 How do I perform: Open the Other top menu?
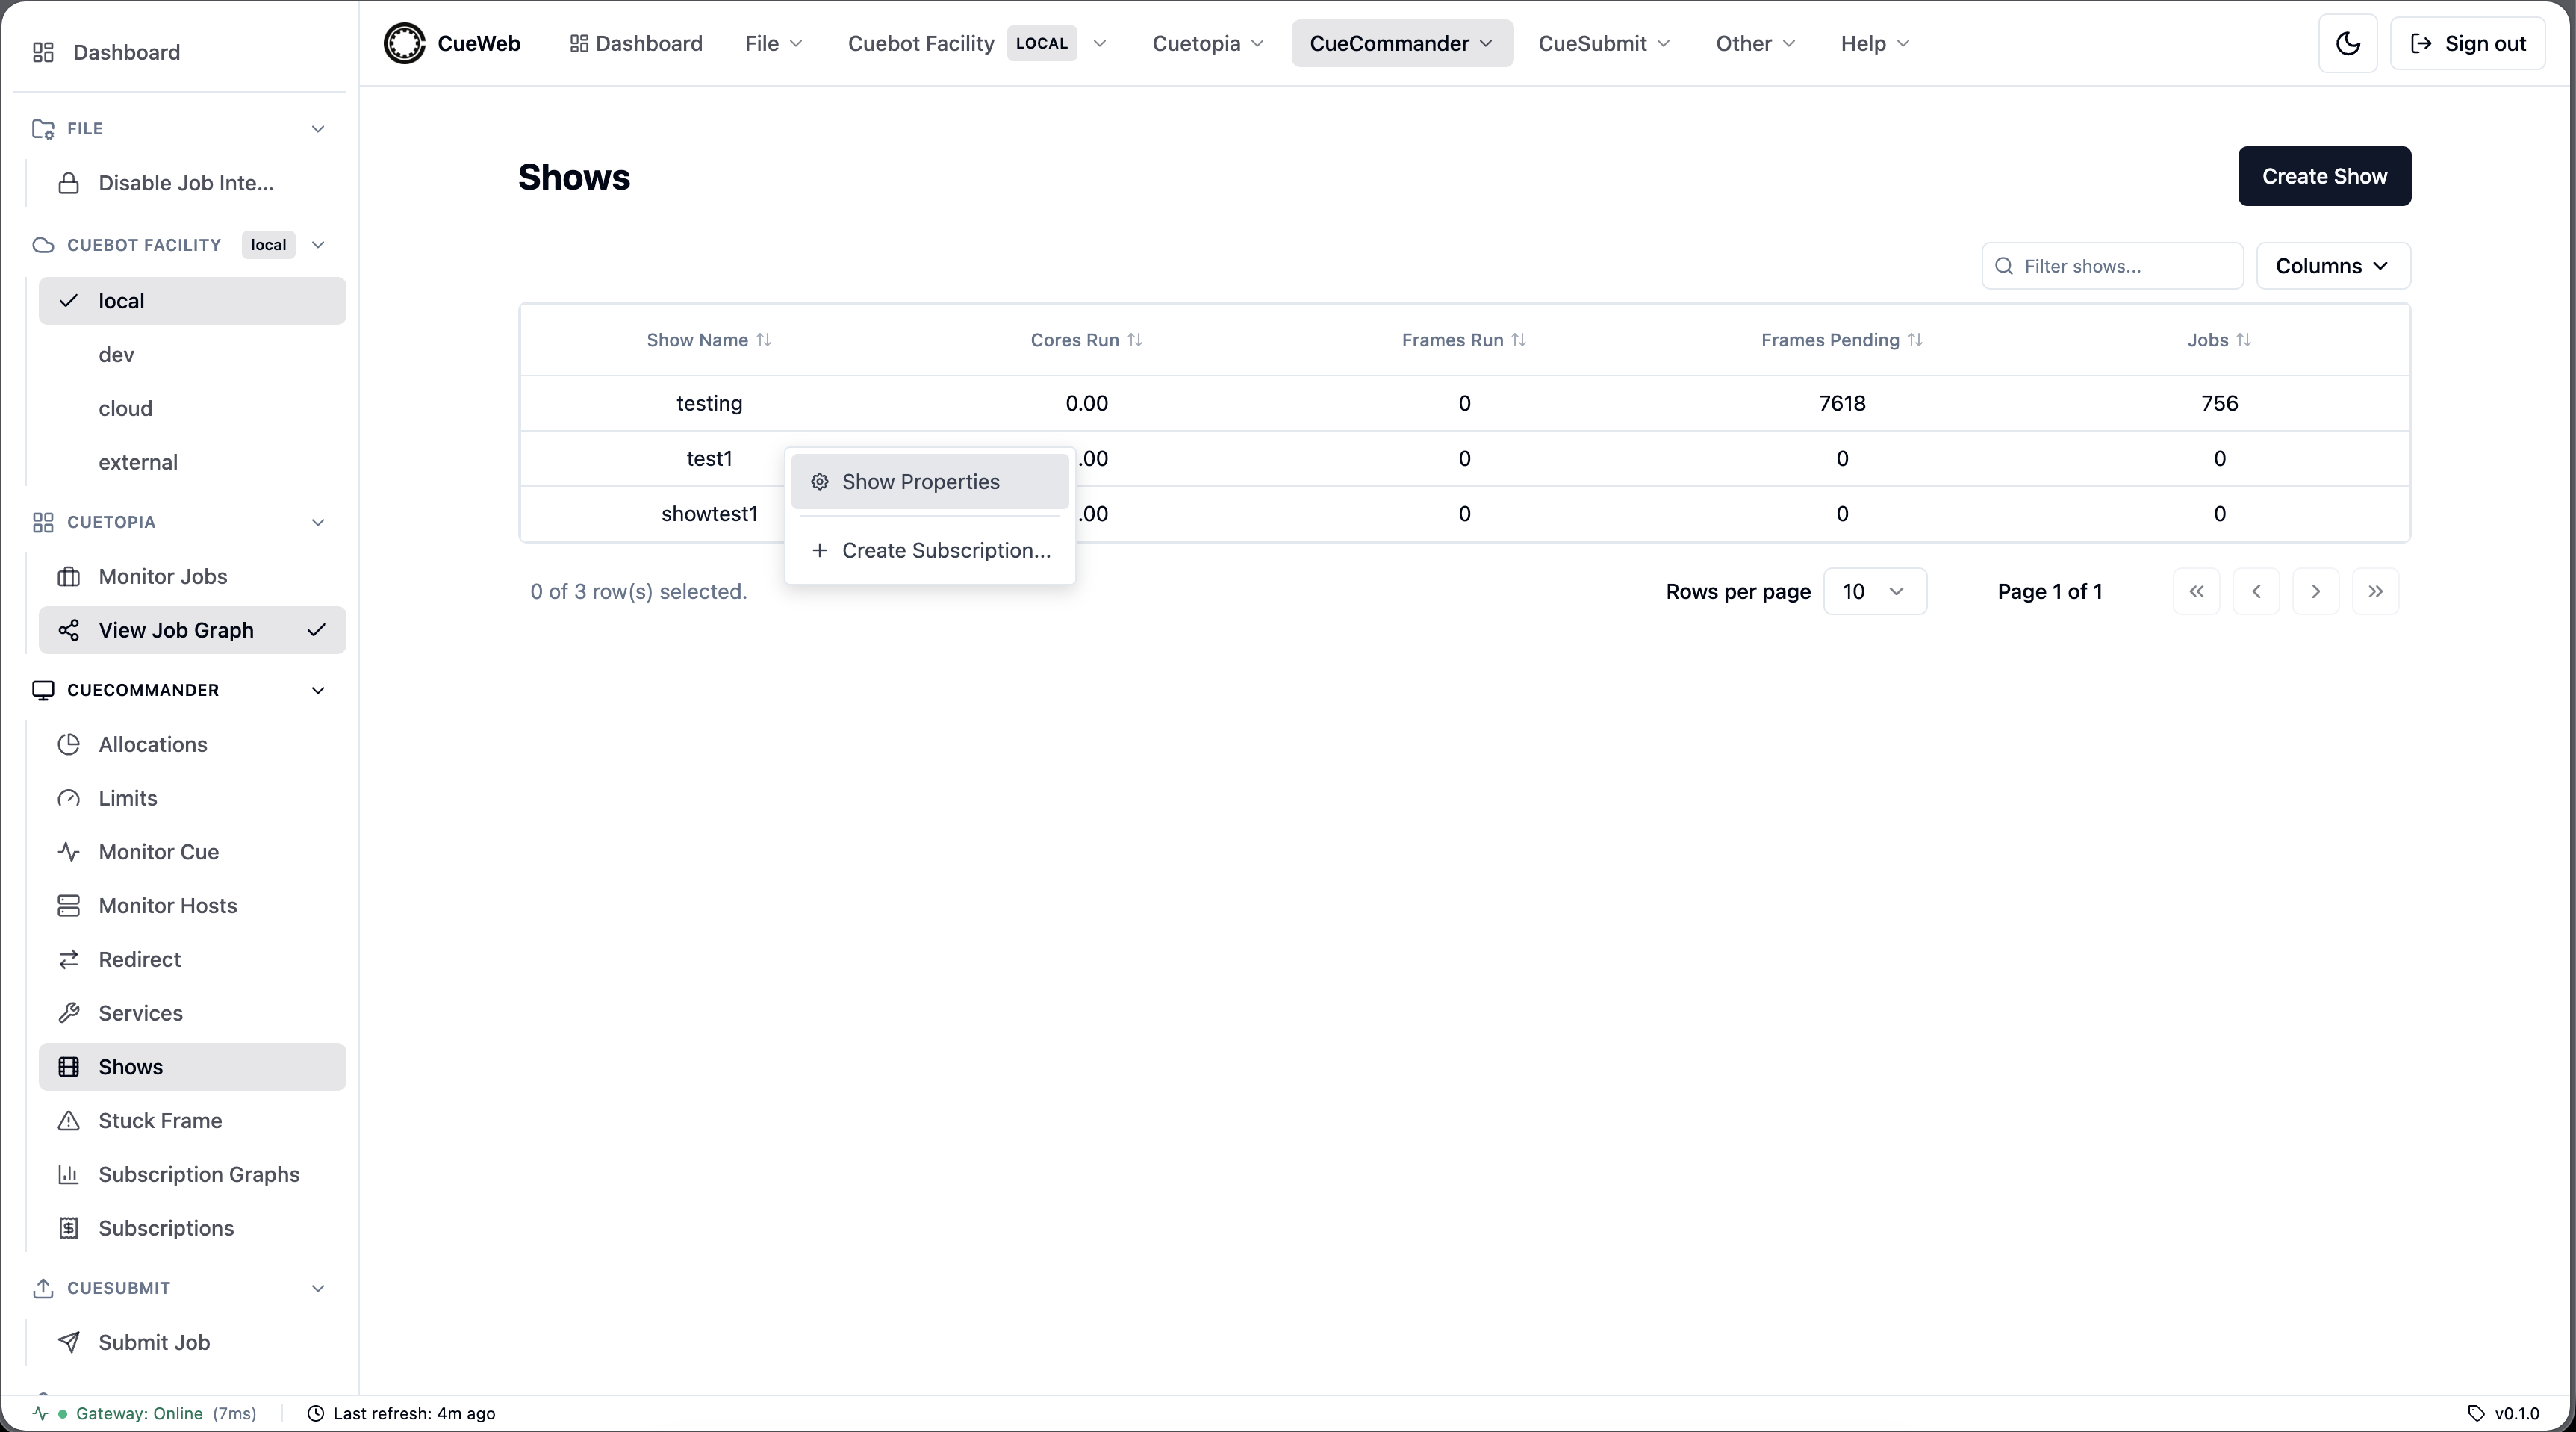[1756, 43]
